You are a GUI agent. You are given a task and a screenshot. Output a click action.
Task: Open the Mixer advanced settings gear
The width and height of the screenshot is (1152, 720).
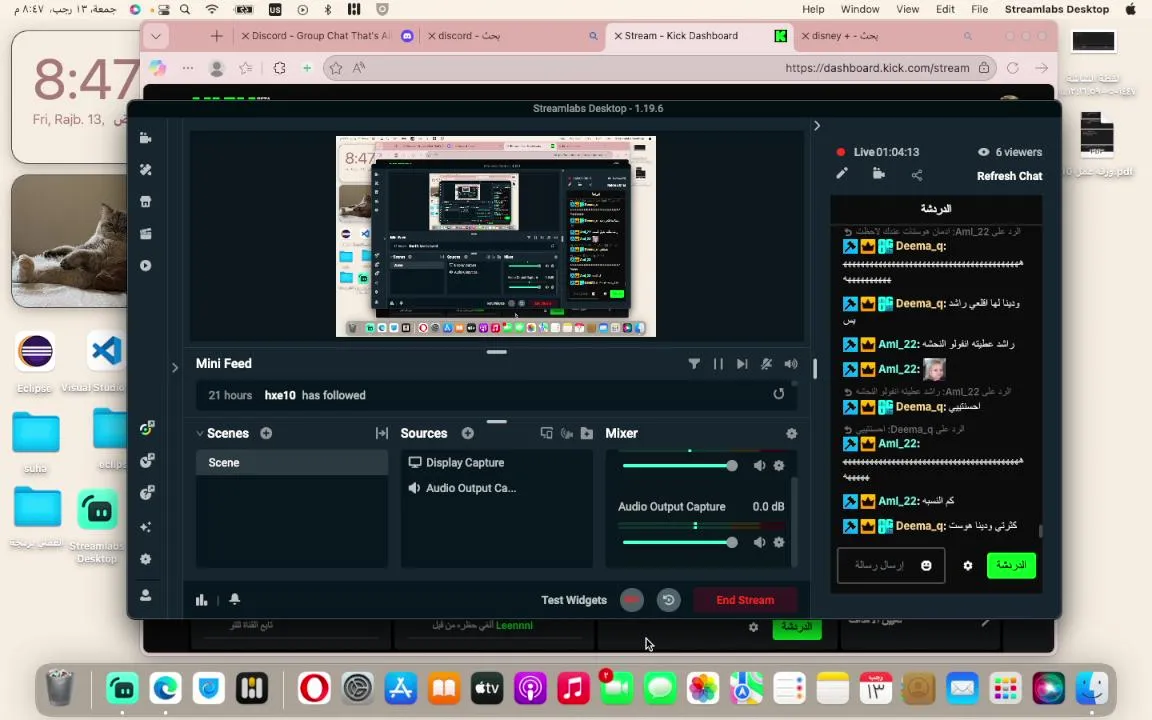pos(791,433)
